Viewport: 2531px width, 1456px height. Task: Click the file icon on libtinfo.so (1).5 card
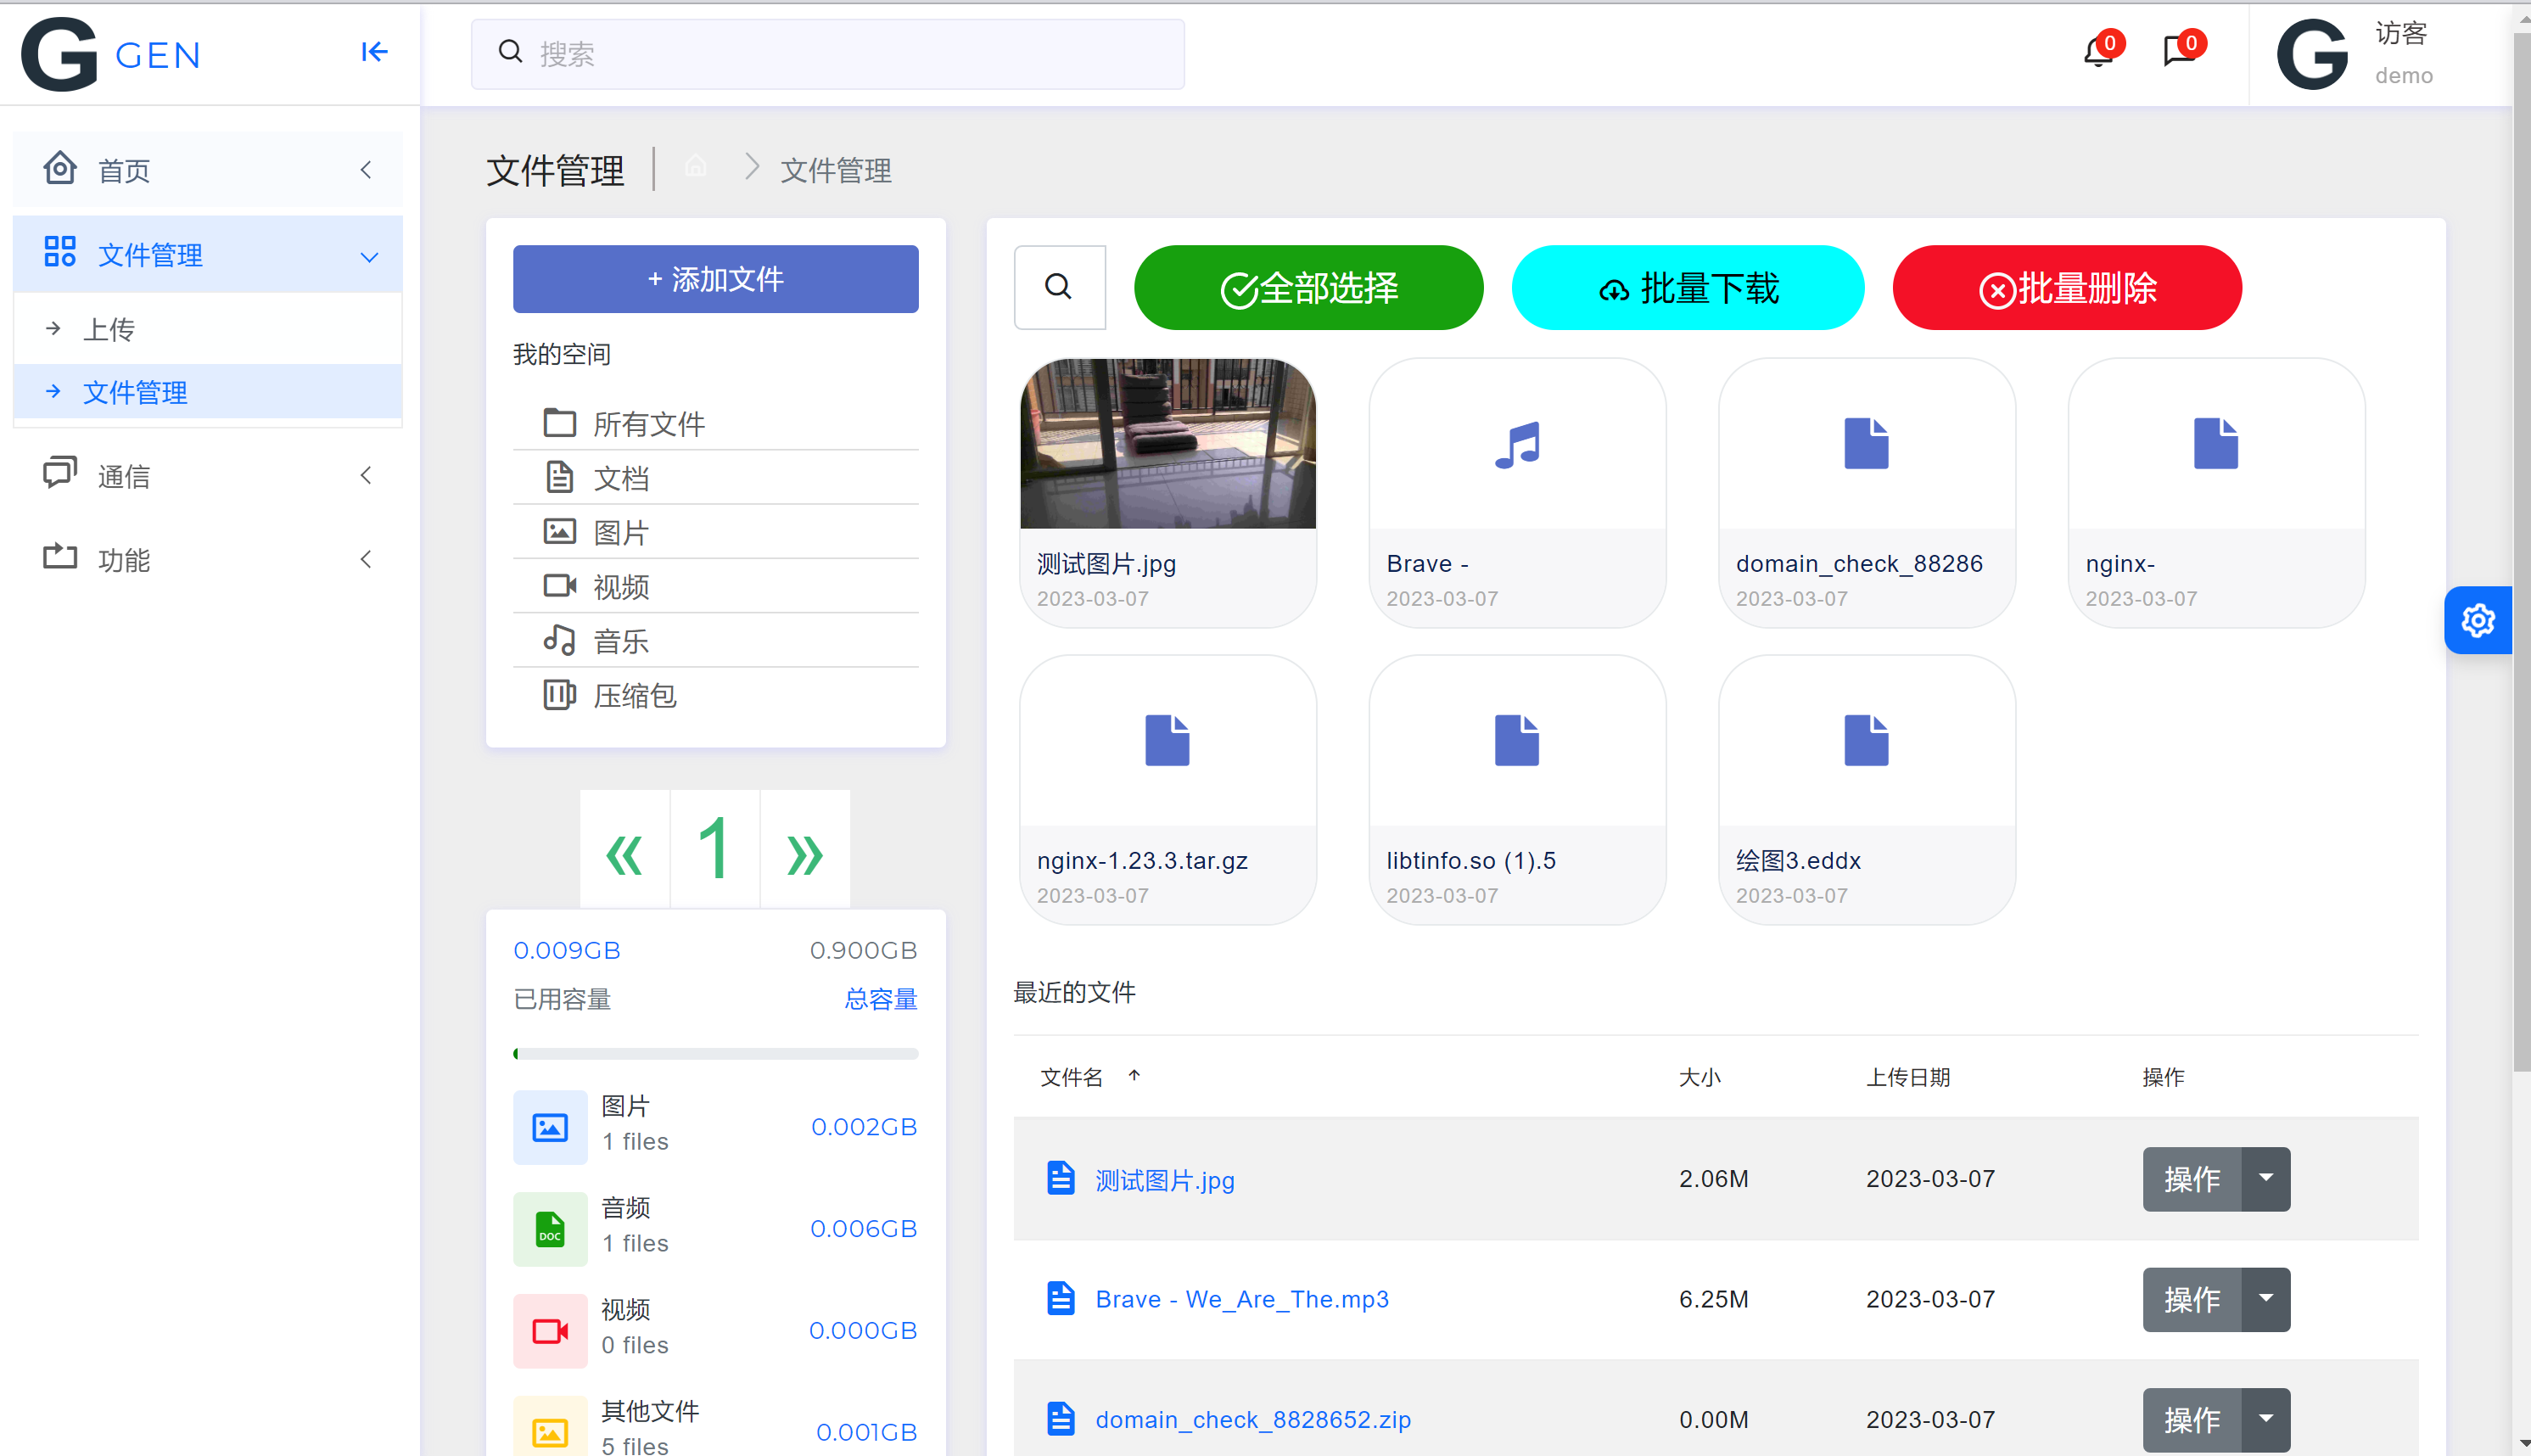tap(1516, 740)
